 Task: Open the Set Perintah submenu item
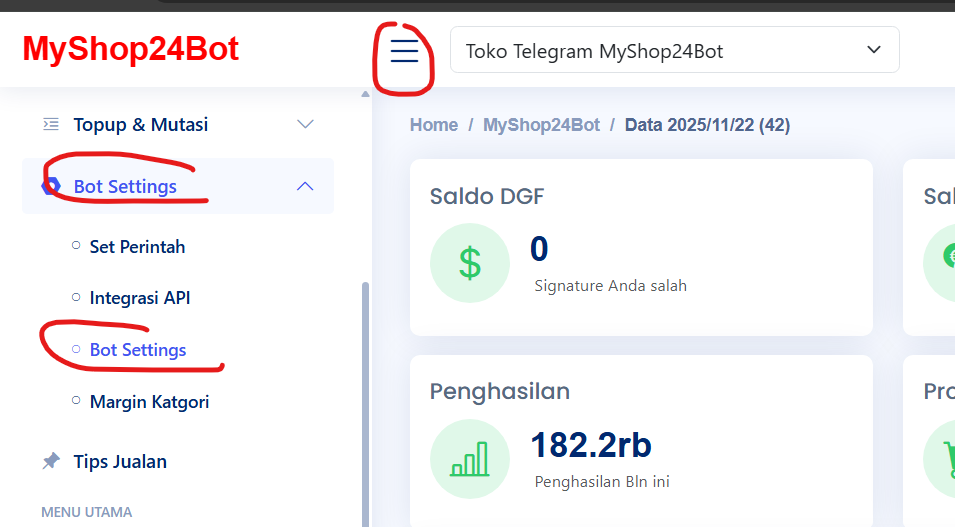point(137,247)
